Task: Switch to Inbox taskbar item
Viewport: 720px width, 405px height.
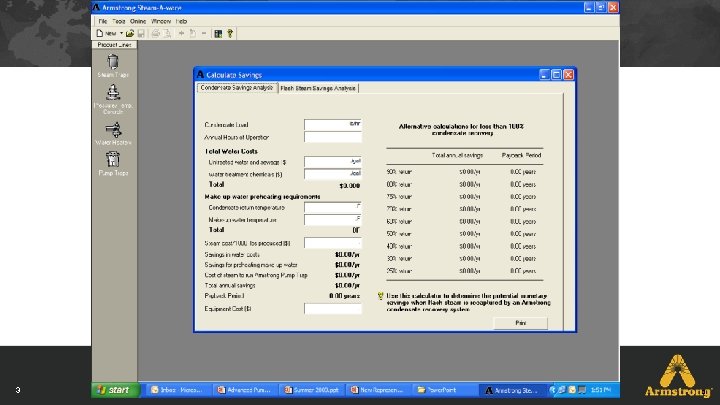Action: click(x=177, y=390)
